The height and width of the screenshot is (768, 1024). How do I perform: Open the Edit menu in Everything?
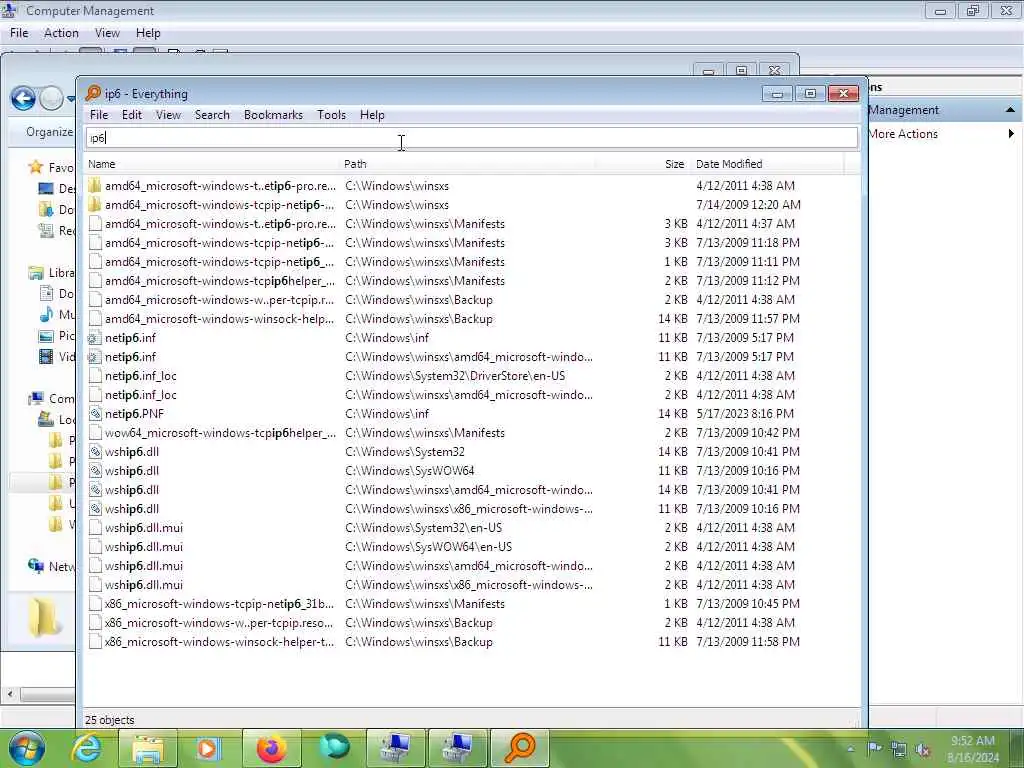click(131, 115)
